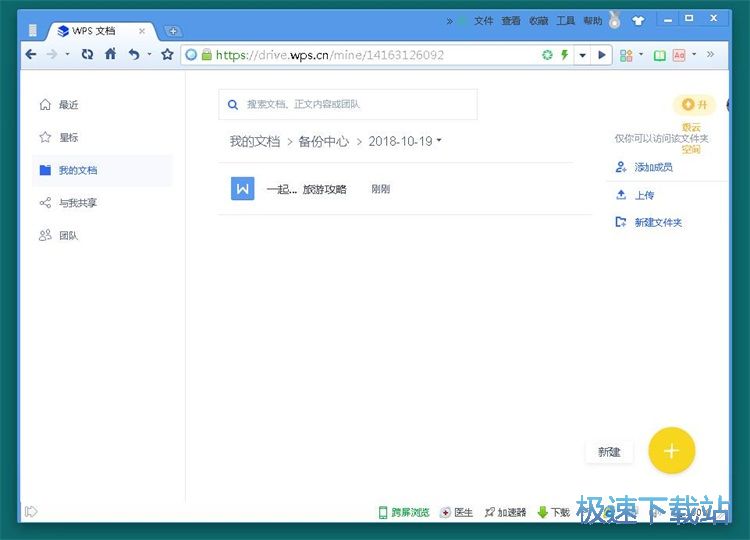Click 上传 upload link
This screenshot has height=540, width=750.
635,195
